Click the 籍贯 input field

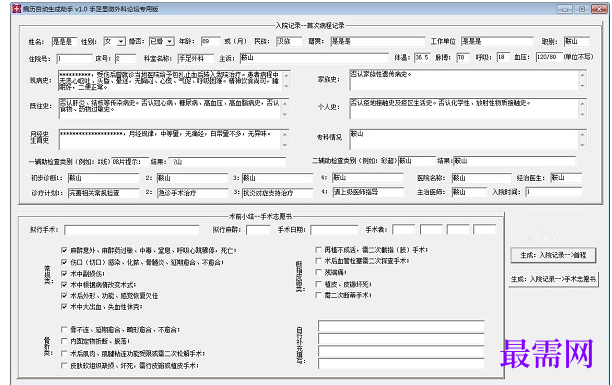(377, 41)
